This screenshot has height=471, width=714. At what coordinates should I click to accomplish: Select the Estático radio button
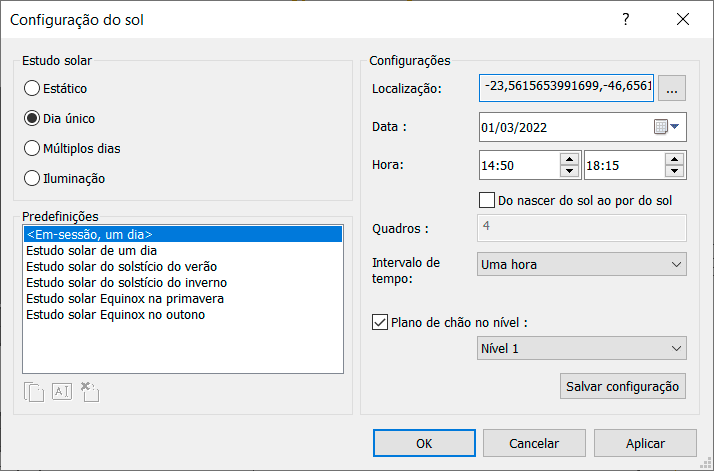pyautogui.click(x=32, y=88)
